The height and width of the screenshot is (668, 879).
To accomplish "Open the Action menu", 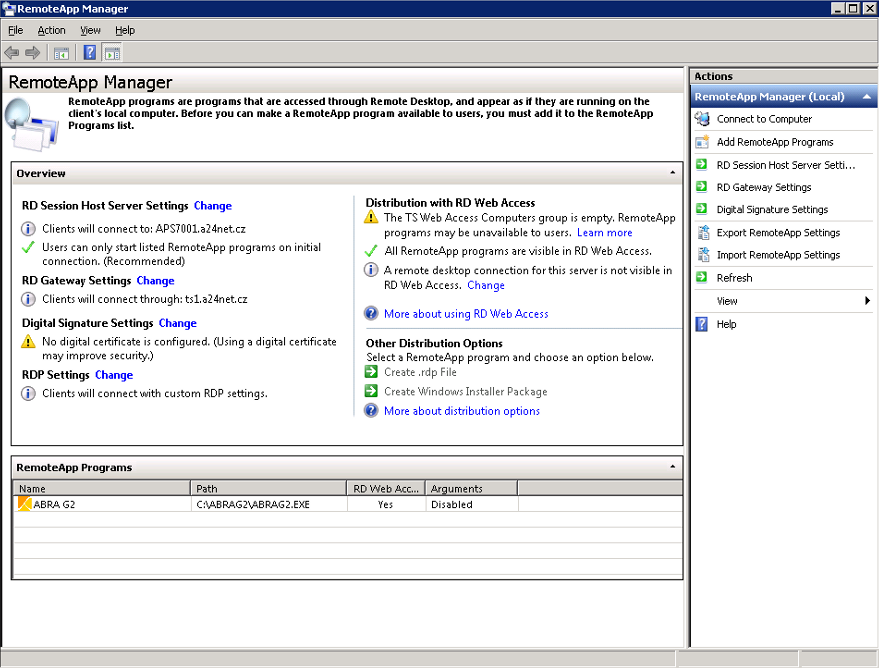I will tap(51, 31).
